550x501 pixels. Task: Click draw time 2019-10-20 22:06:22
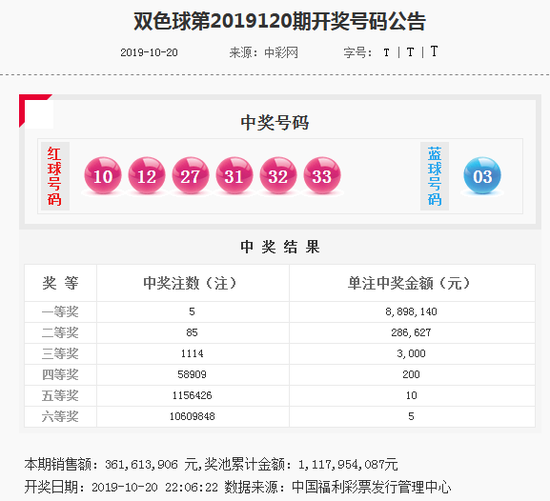tap(155, 487)
